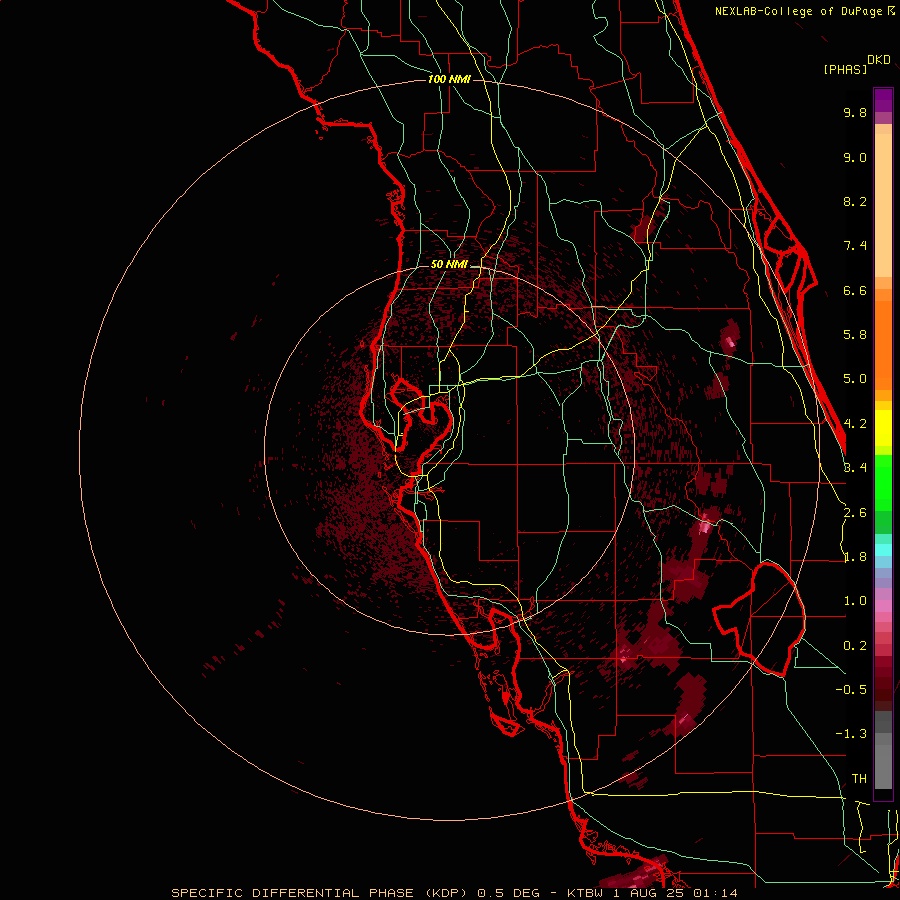Pick the bright green segment of the color bar
This screenshot has height=900, width=900.
click(x=883, y=483)
